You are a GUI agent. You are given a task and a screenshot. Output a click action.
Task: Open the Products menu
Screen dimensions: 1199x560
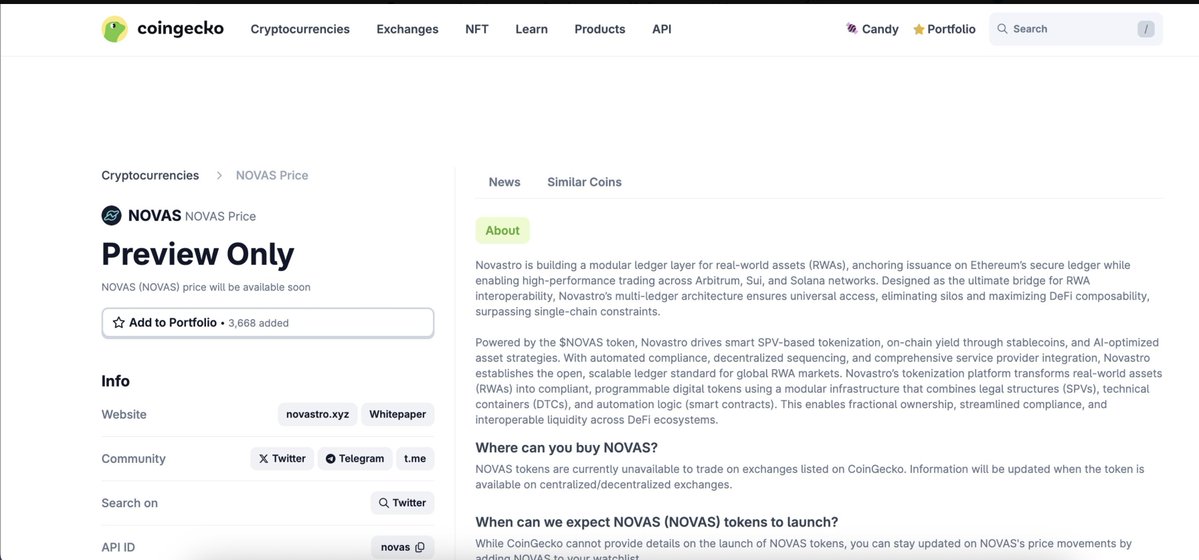(x=600, y=29)
